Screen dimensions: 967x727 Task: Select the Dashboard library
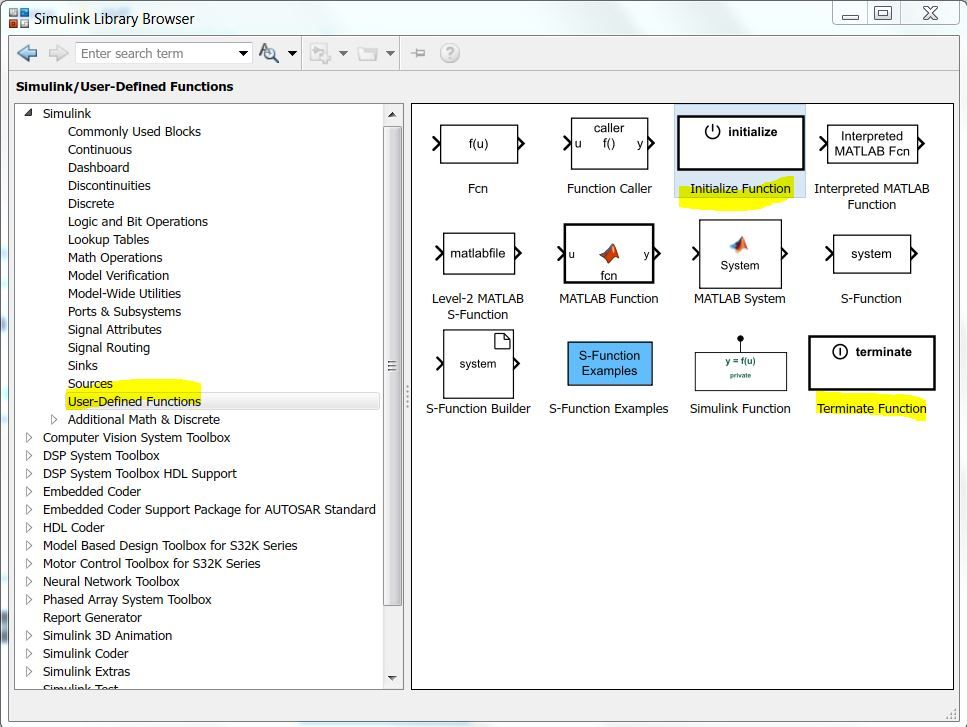pos(99,167)
